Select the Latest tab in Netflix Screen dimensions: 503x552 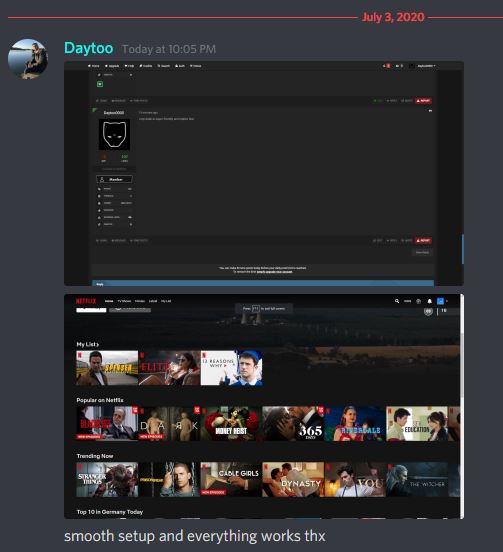pos(153,301)
